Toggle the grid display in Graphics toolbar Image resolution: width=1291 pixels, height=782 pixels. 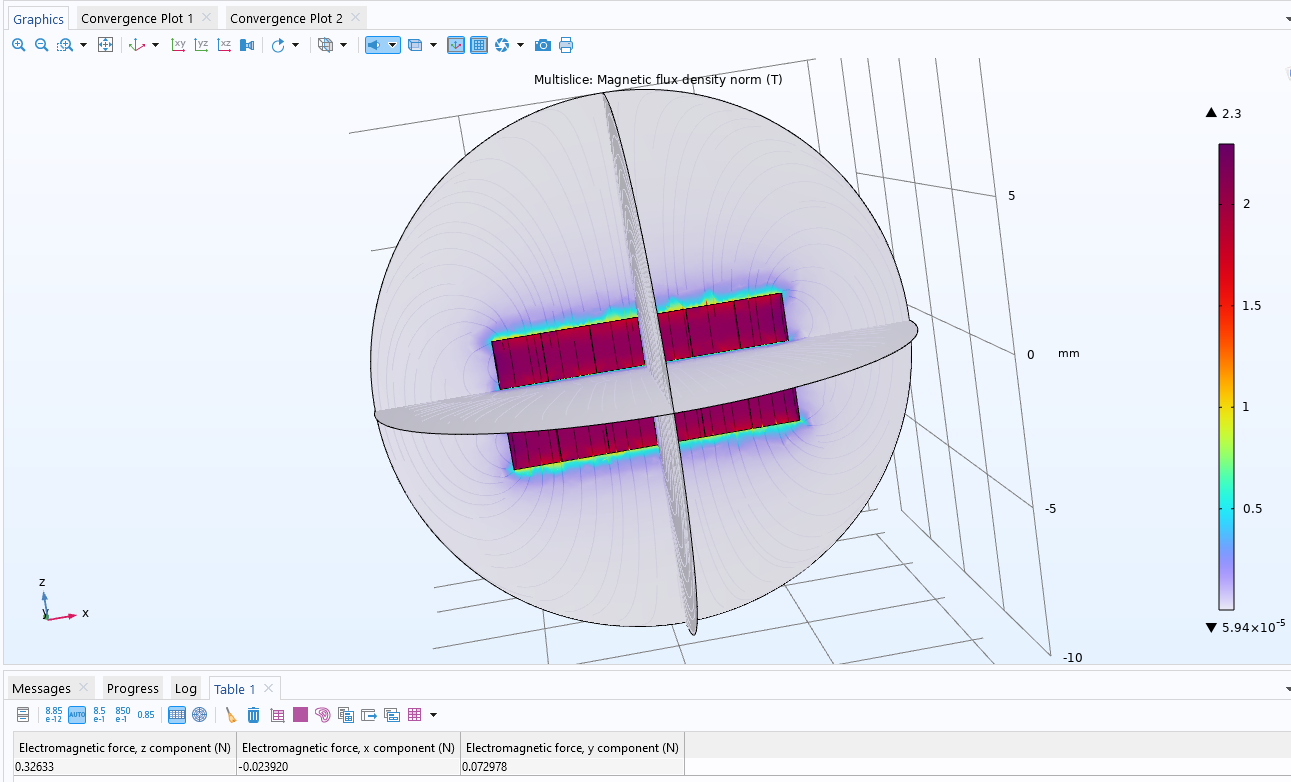pyautogui.click(x=479, y=45)
